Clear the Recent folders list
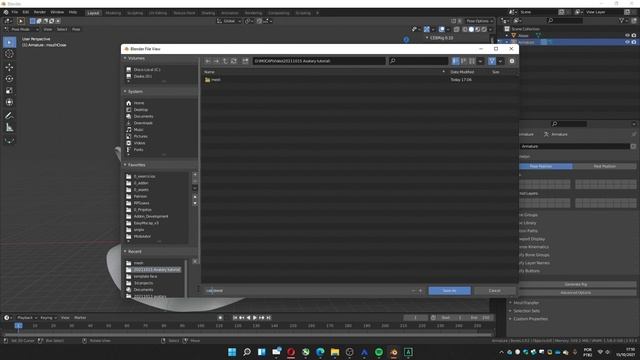 [195, 261]
